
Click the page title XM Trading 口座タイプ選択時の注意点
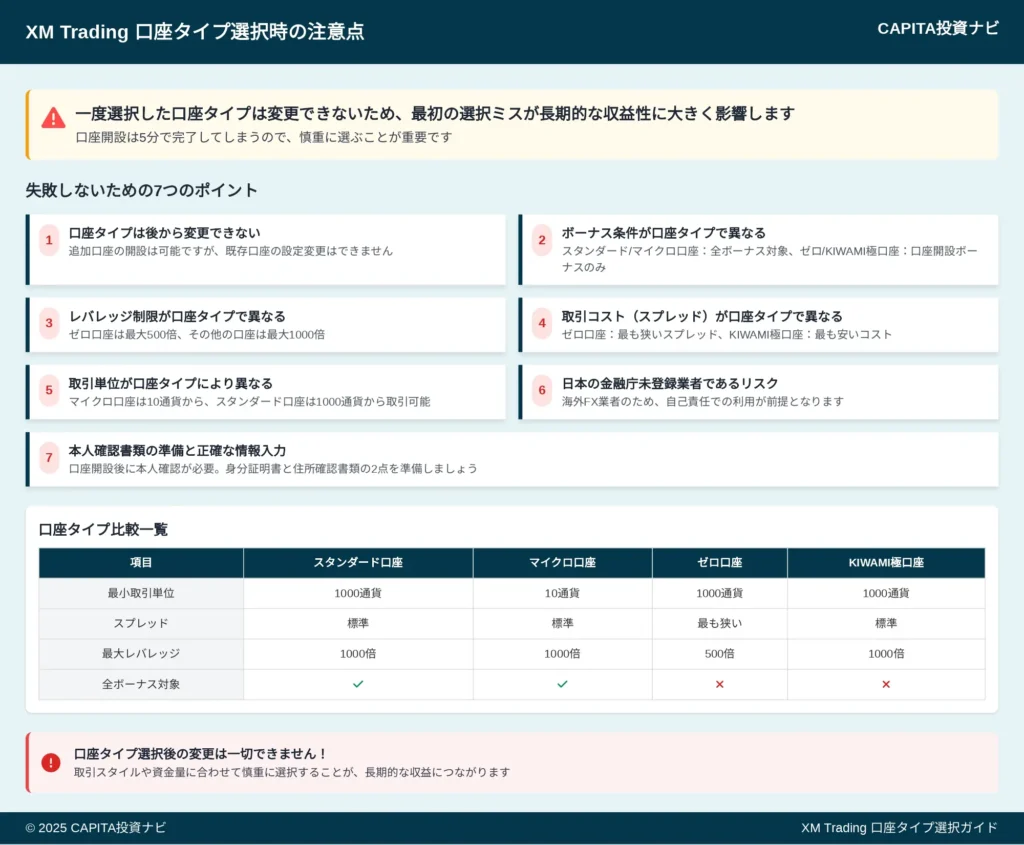(x=195, y=32)
